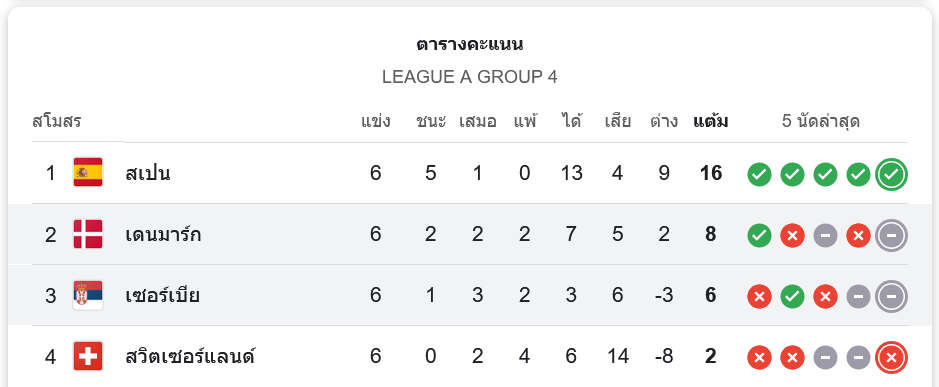
Task: Open team name สเปน
Action: point(148,174)
